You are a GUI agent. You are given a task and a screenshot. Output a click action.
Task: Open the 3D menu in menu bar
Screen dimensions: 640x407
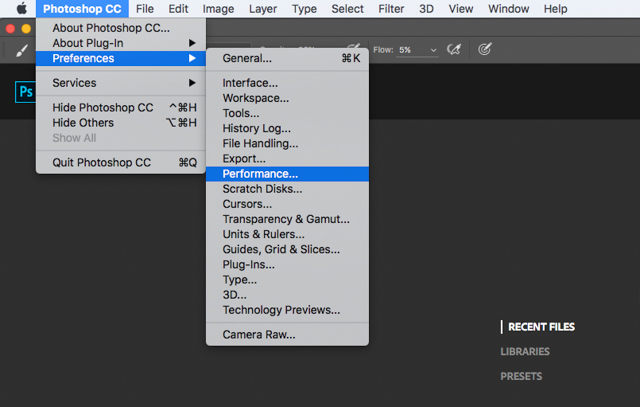(426, 9)
